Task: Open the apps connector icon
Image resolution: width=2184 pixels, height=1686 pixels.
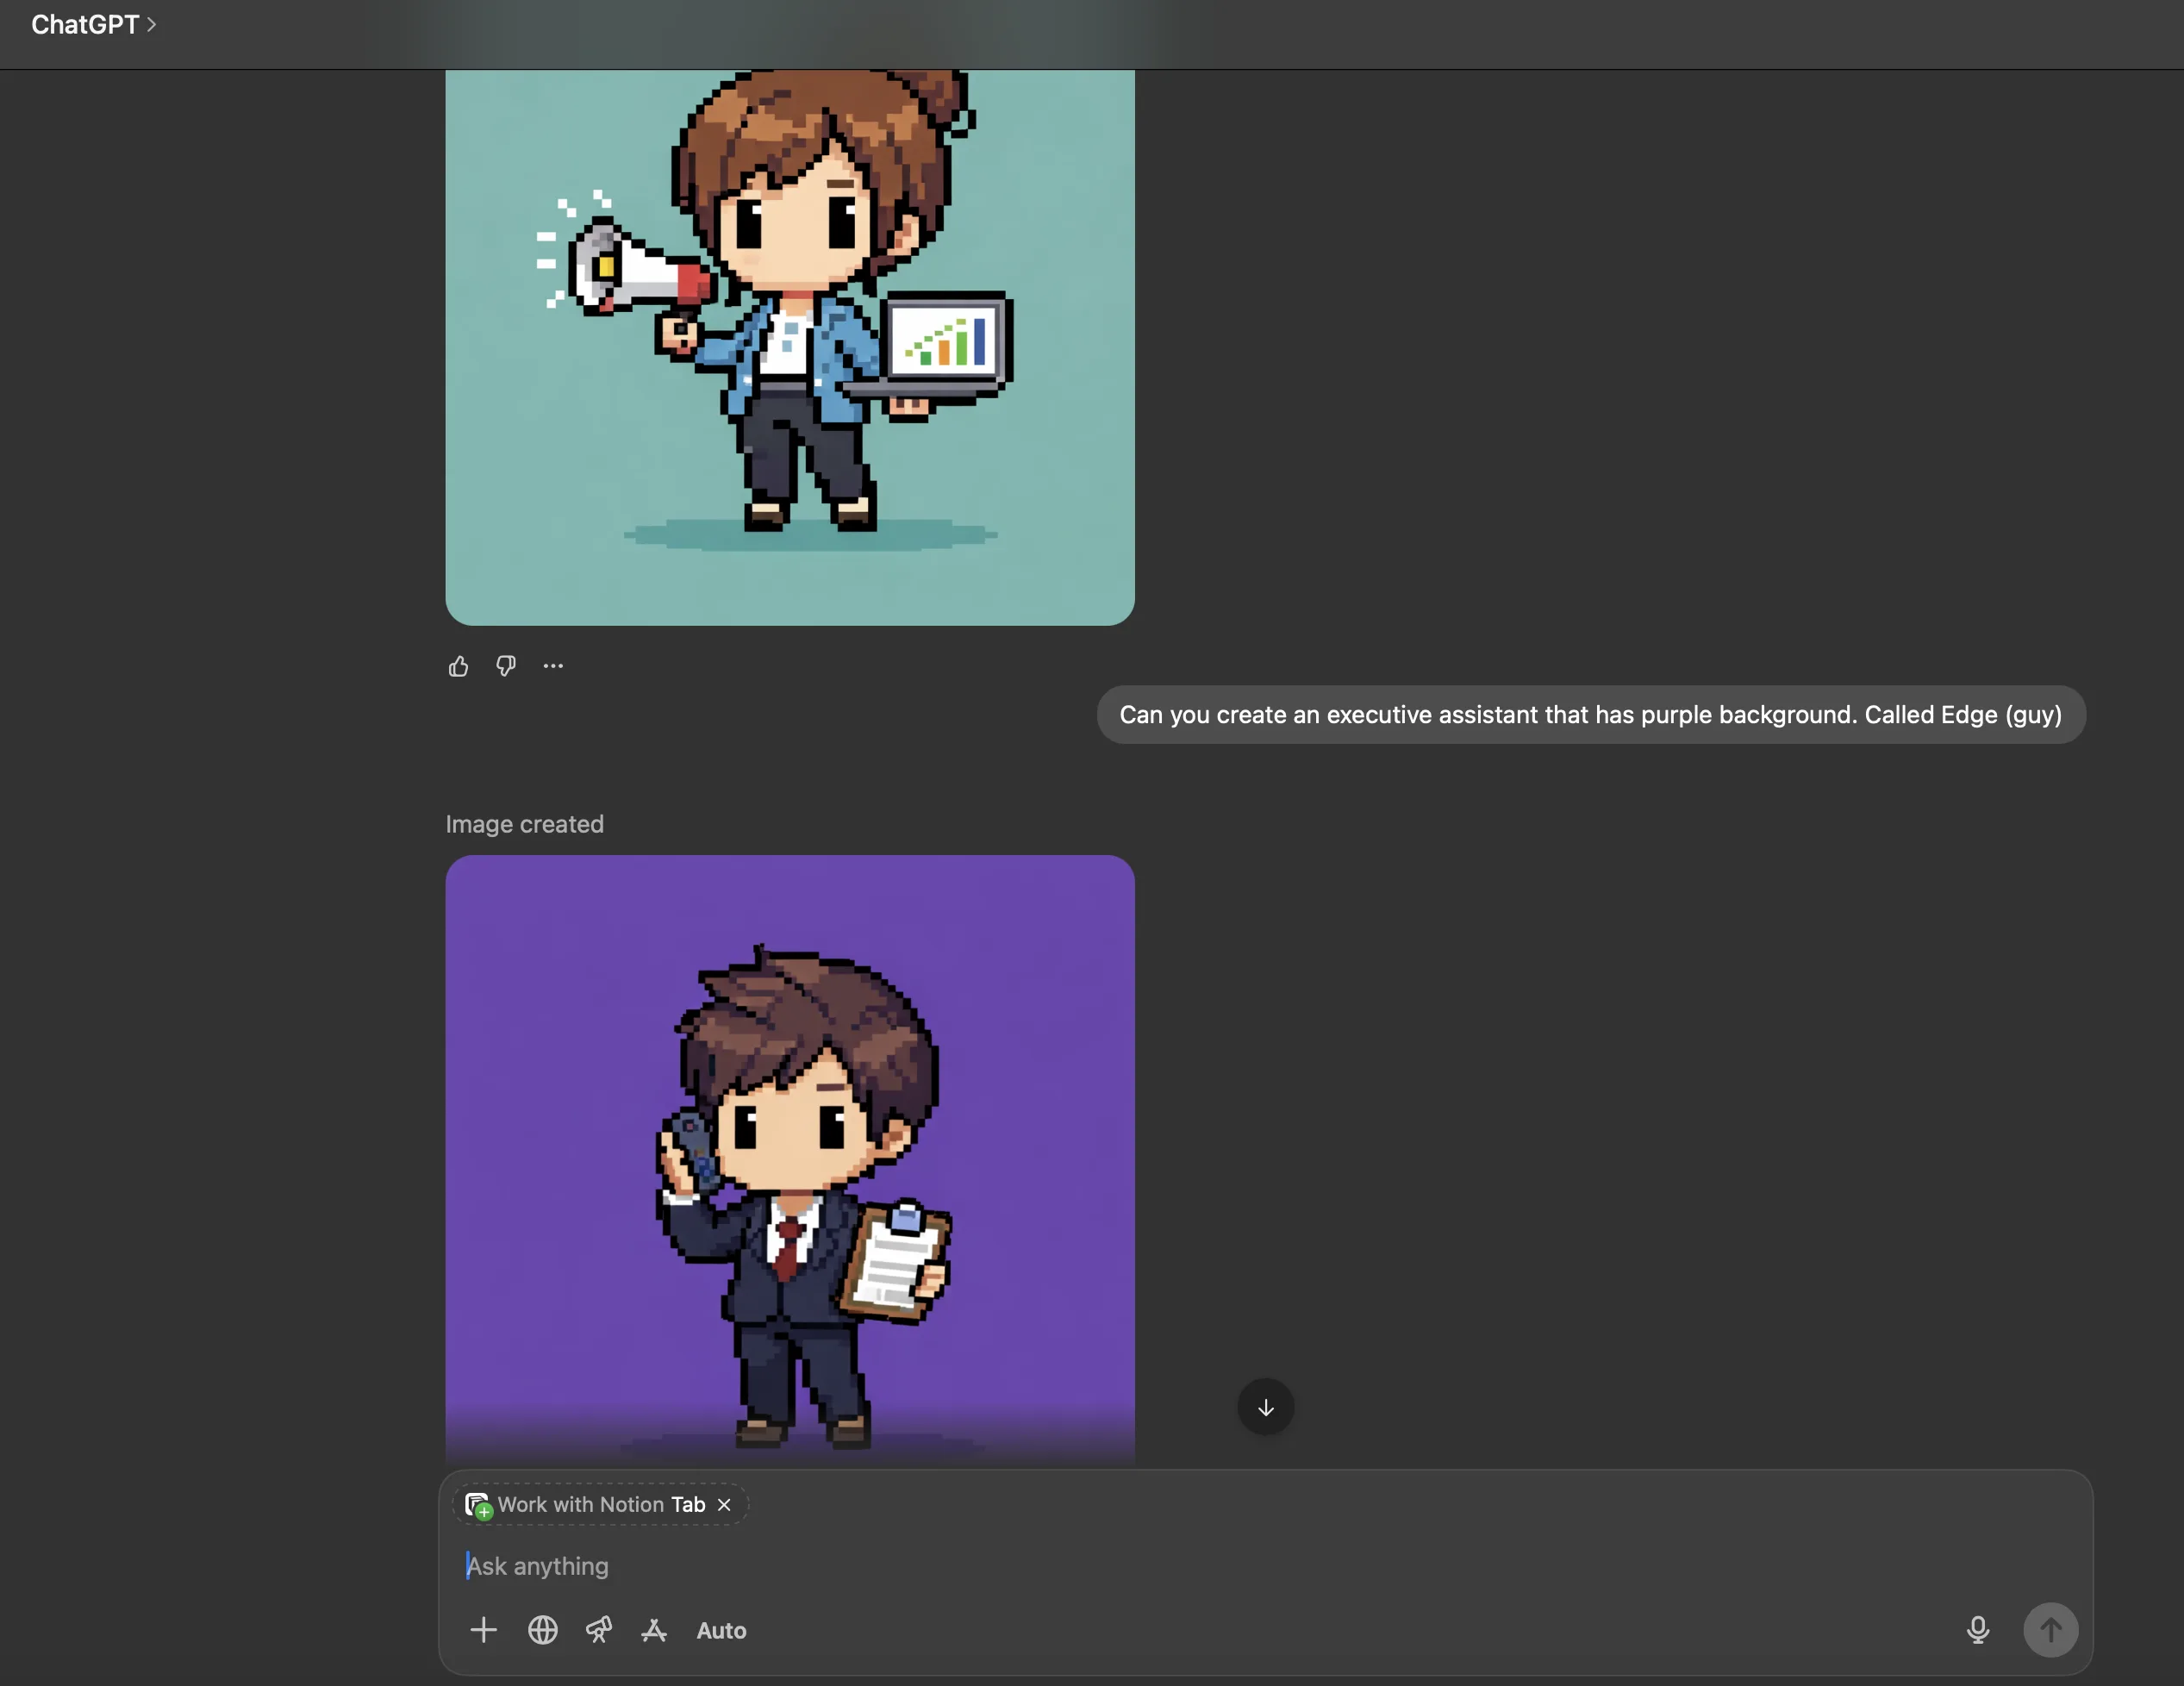Action: click(654, 1631)
